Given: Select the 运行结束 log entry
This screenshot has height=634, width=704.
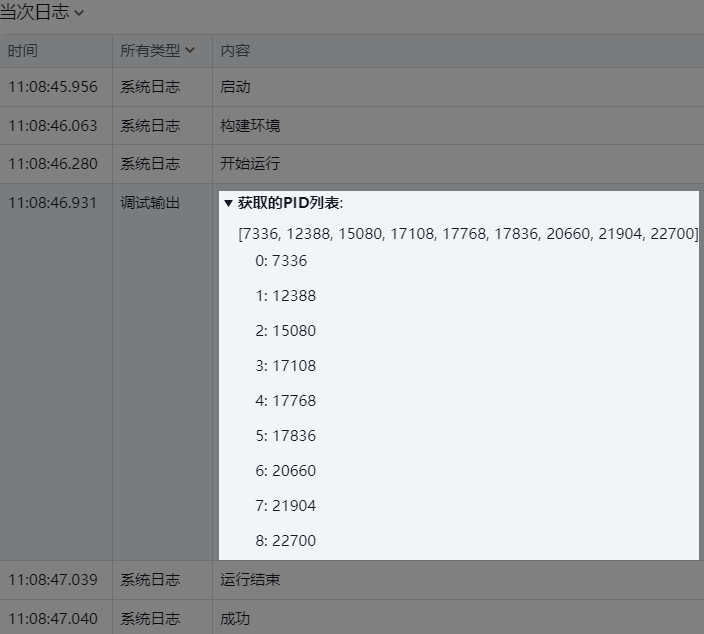Looking at the screenshot, I should [x=250, y=580].
